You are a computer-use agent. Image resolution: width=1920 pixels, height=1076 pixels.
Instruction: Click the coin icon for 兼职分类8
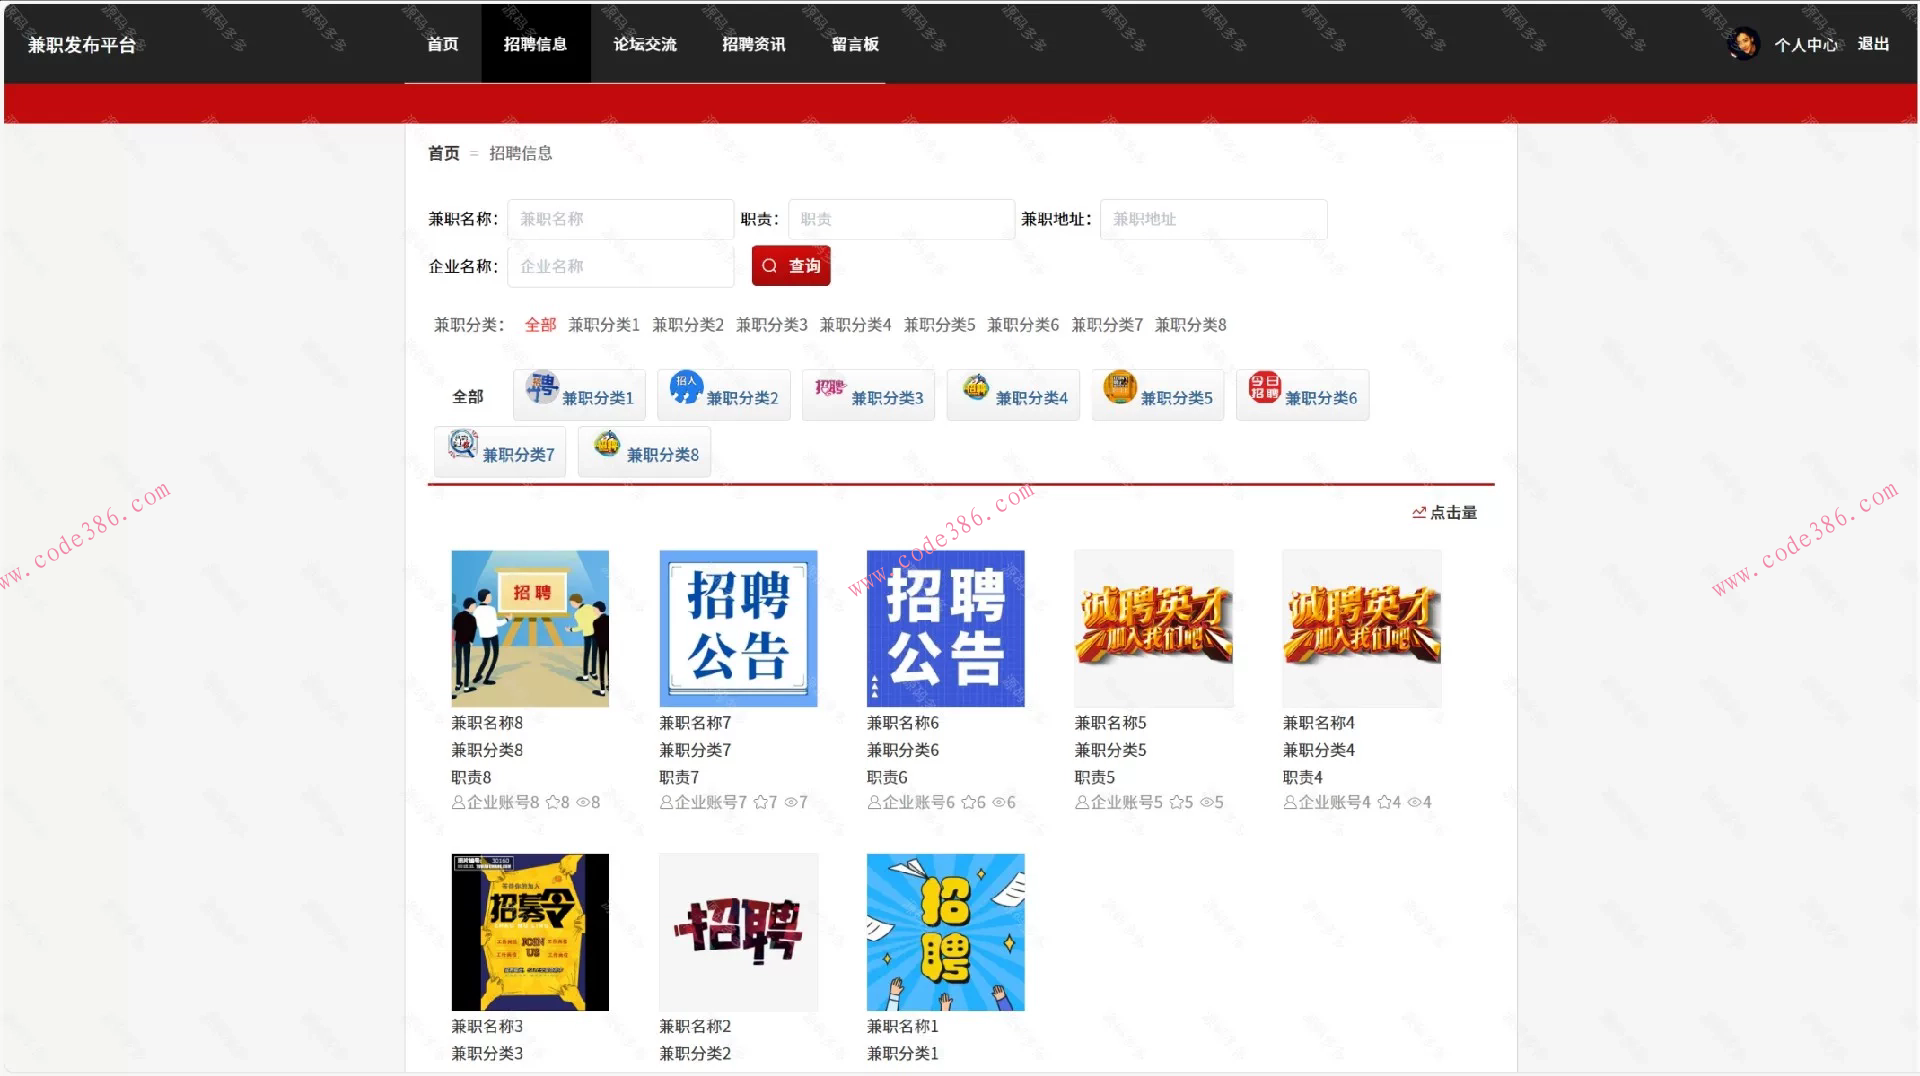click(606, 446)
